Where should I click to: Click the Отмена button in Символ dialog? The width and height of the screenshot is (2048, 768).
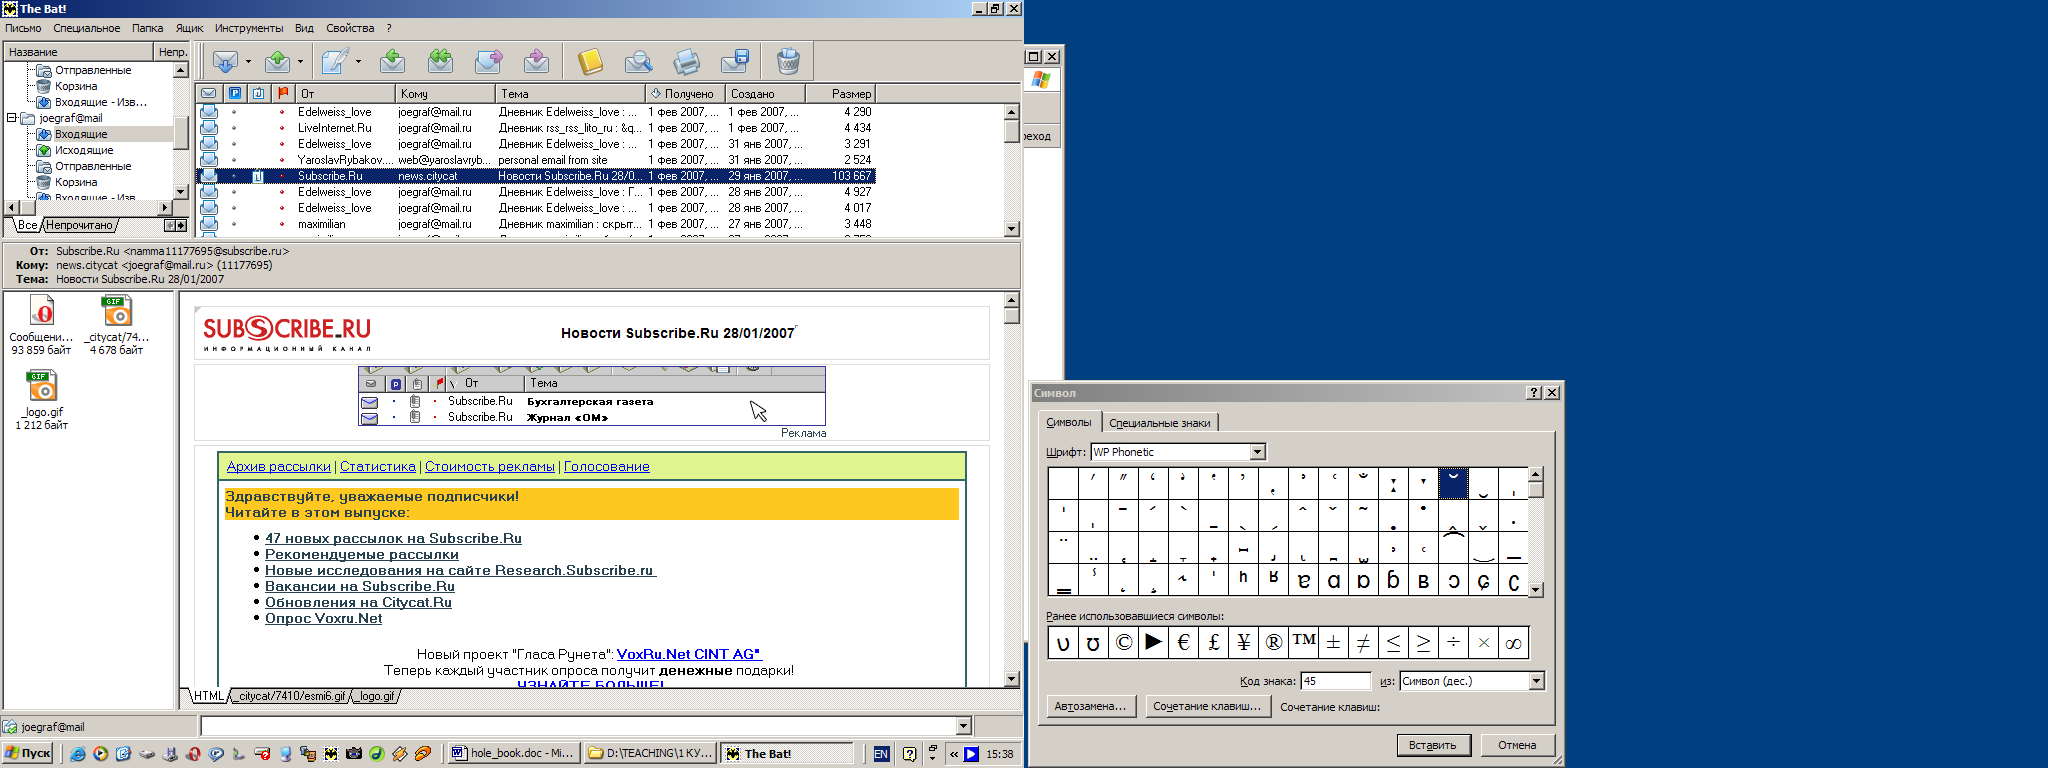[x=1517, y=745]
